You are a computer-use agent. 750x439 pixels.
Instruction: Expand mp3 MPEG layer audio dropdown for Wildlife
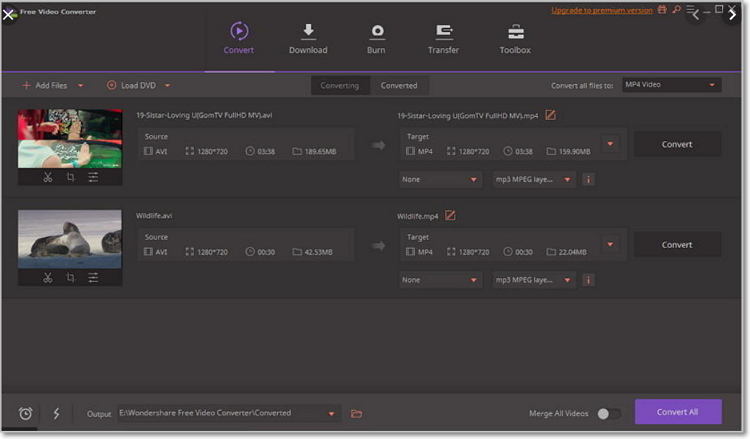(534, 280)
